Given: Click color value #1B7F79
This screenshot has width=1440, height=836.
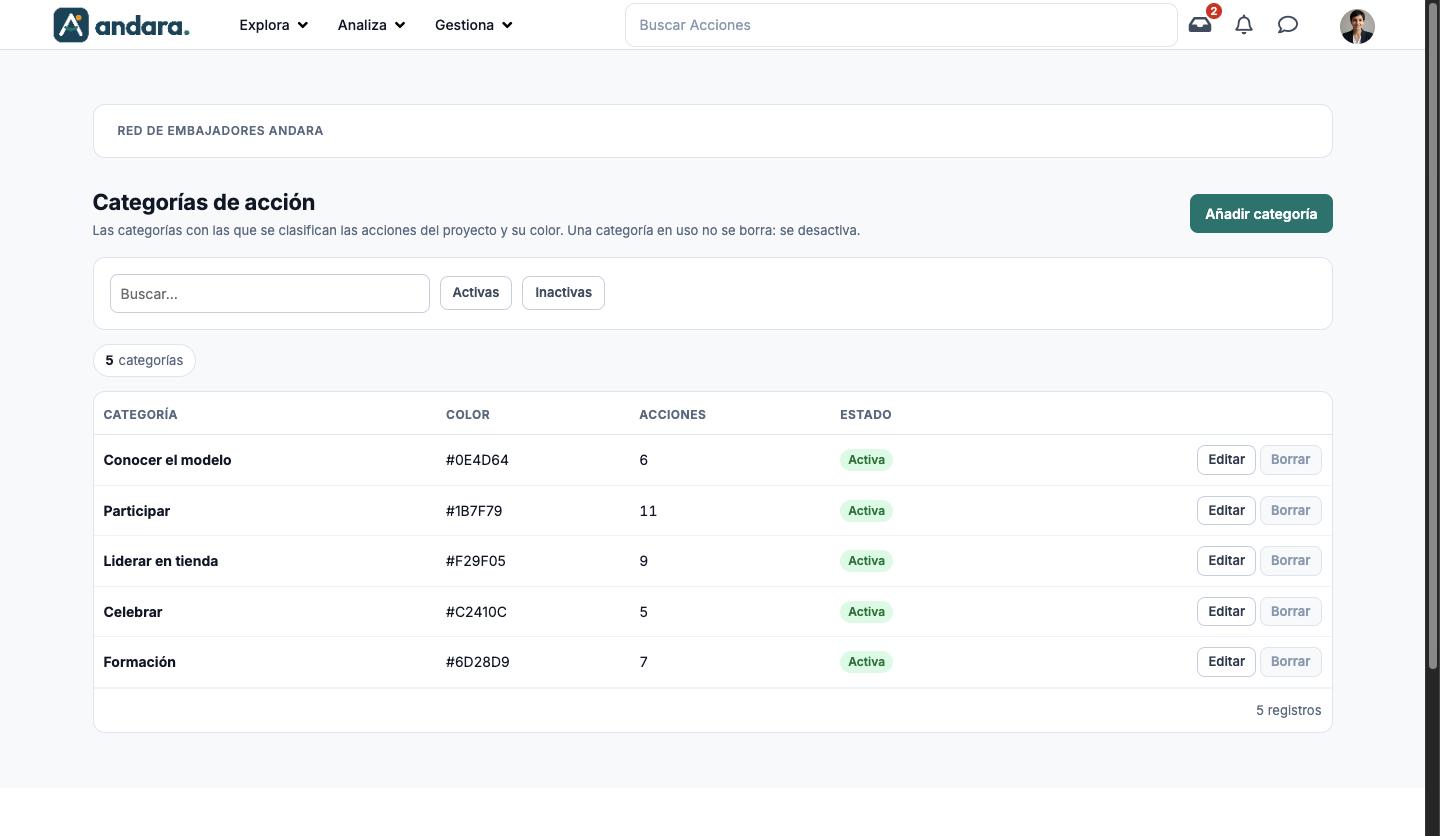Looking at the screenshot, I should pos(474,511).
